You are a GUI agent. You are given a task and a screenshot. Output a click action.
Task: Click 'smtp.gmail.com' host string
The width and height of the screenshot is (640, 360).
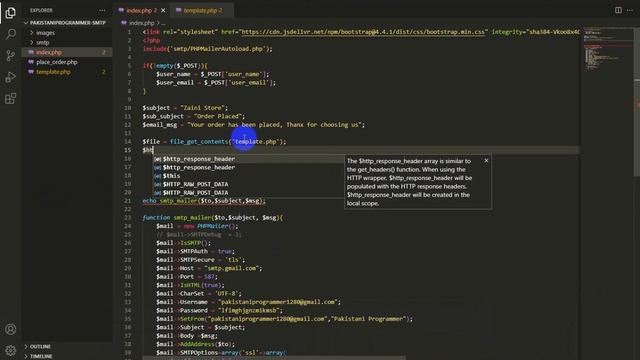pos(232,268)
